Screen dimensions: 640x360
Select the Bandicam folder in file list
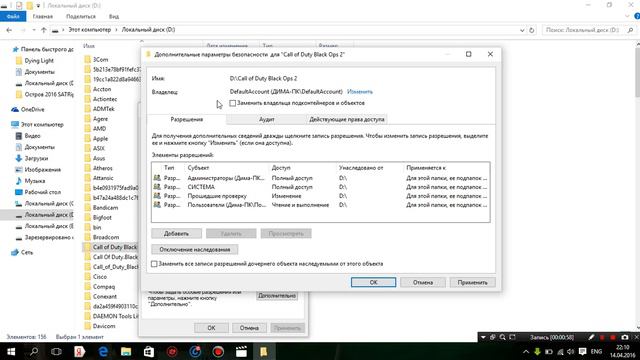105,207
